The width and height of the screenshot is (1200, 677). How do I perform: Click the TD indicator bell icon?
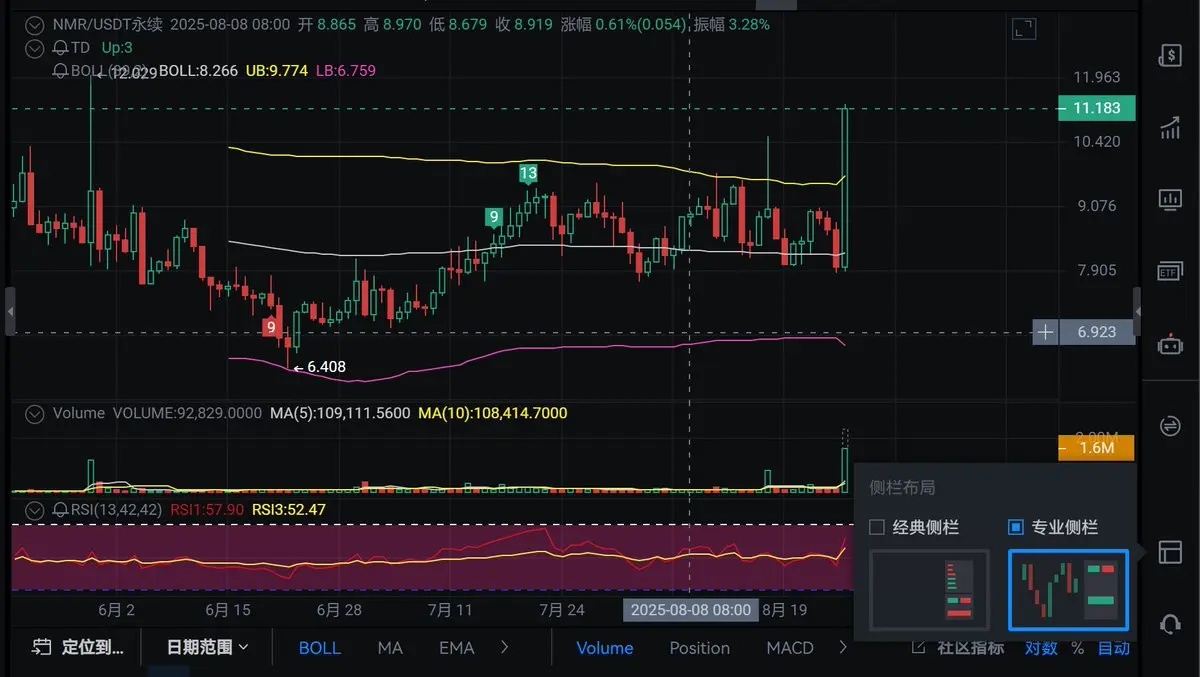tap(60, 47)
